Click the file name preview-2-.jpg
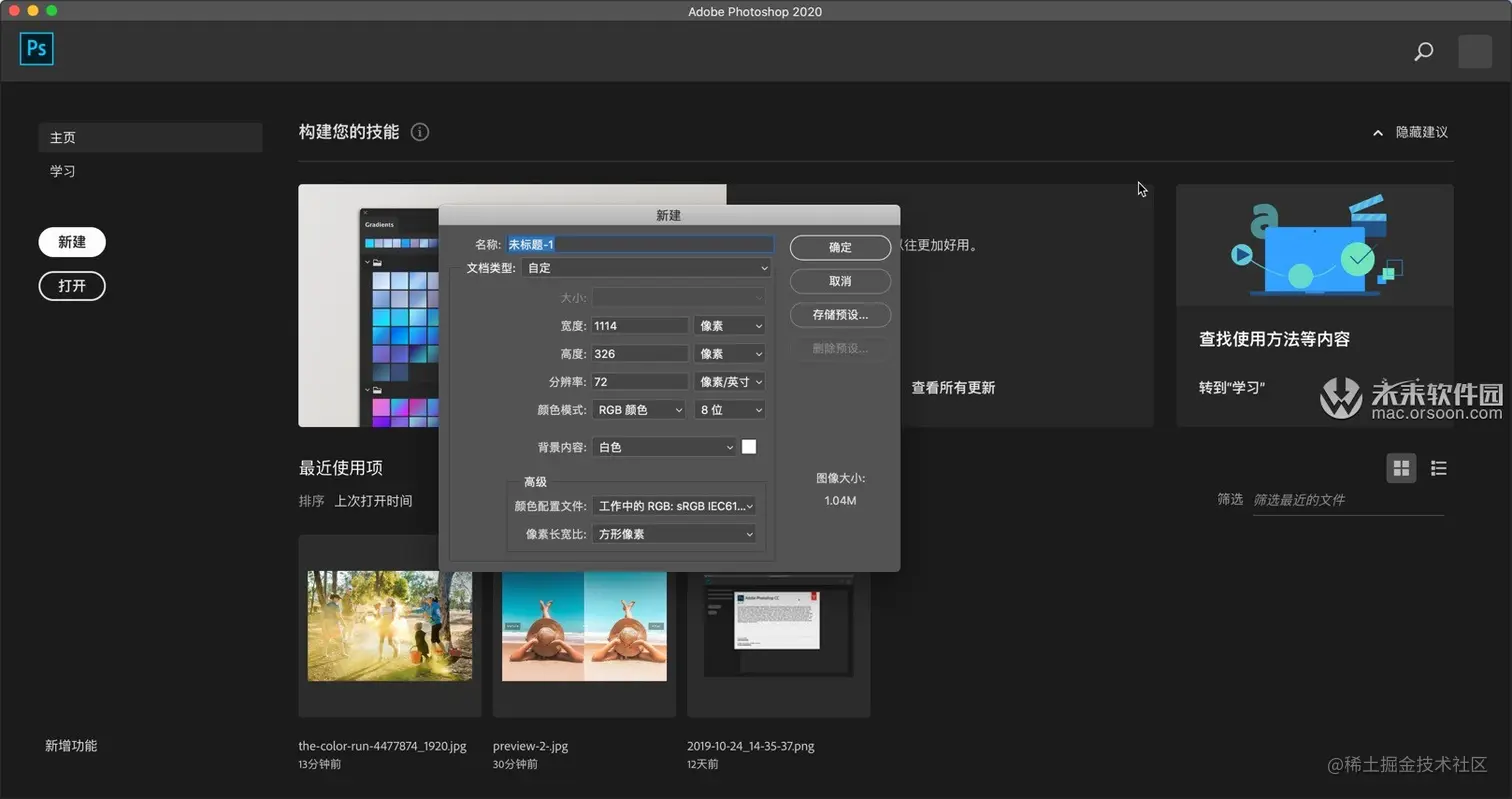 coord(530,746)
